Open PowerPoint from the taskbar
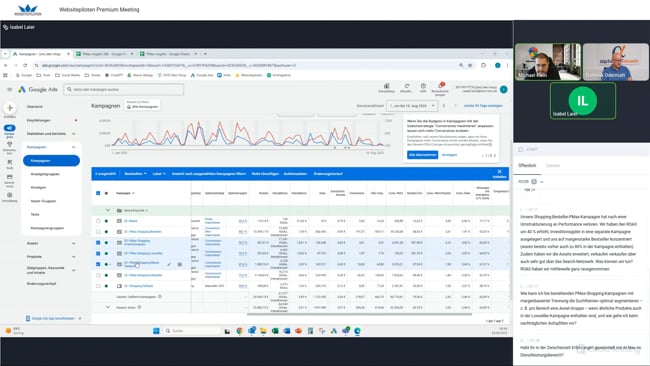 pos(298,331)
